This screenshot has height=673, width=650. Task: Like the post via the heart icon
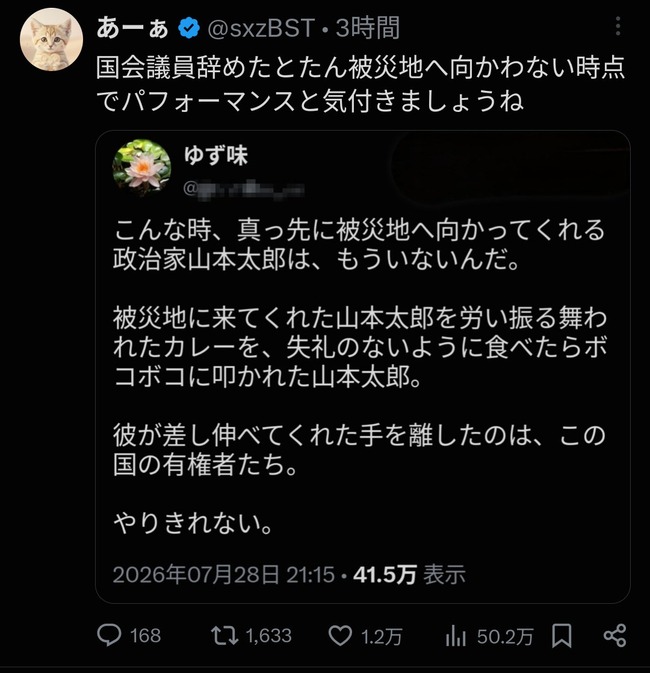tap(340, 636)
